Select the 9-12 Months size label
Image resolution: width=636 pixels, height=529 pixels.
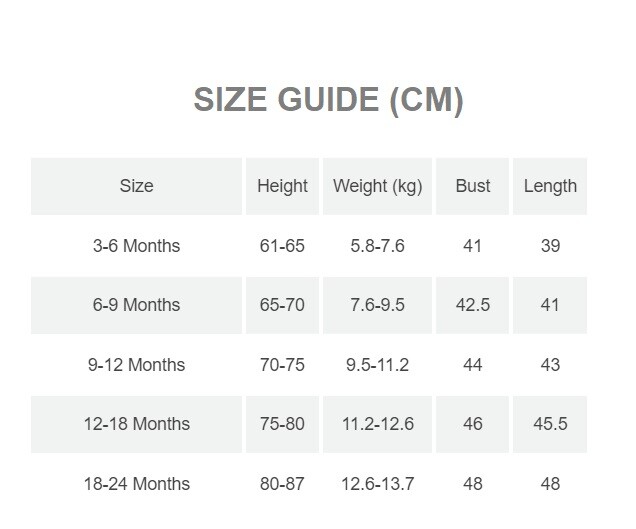(136, 365)
